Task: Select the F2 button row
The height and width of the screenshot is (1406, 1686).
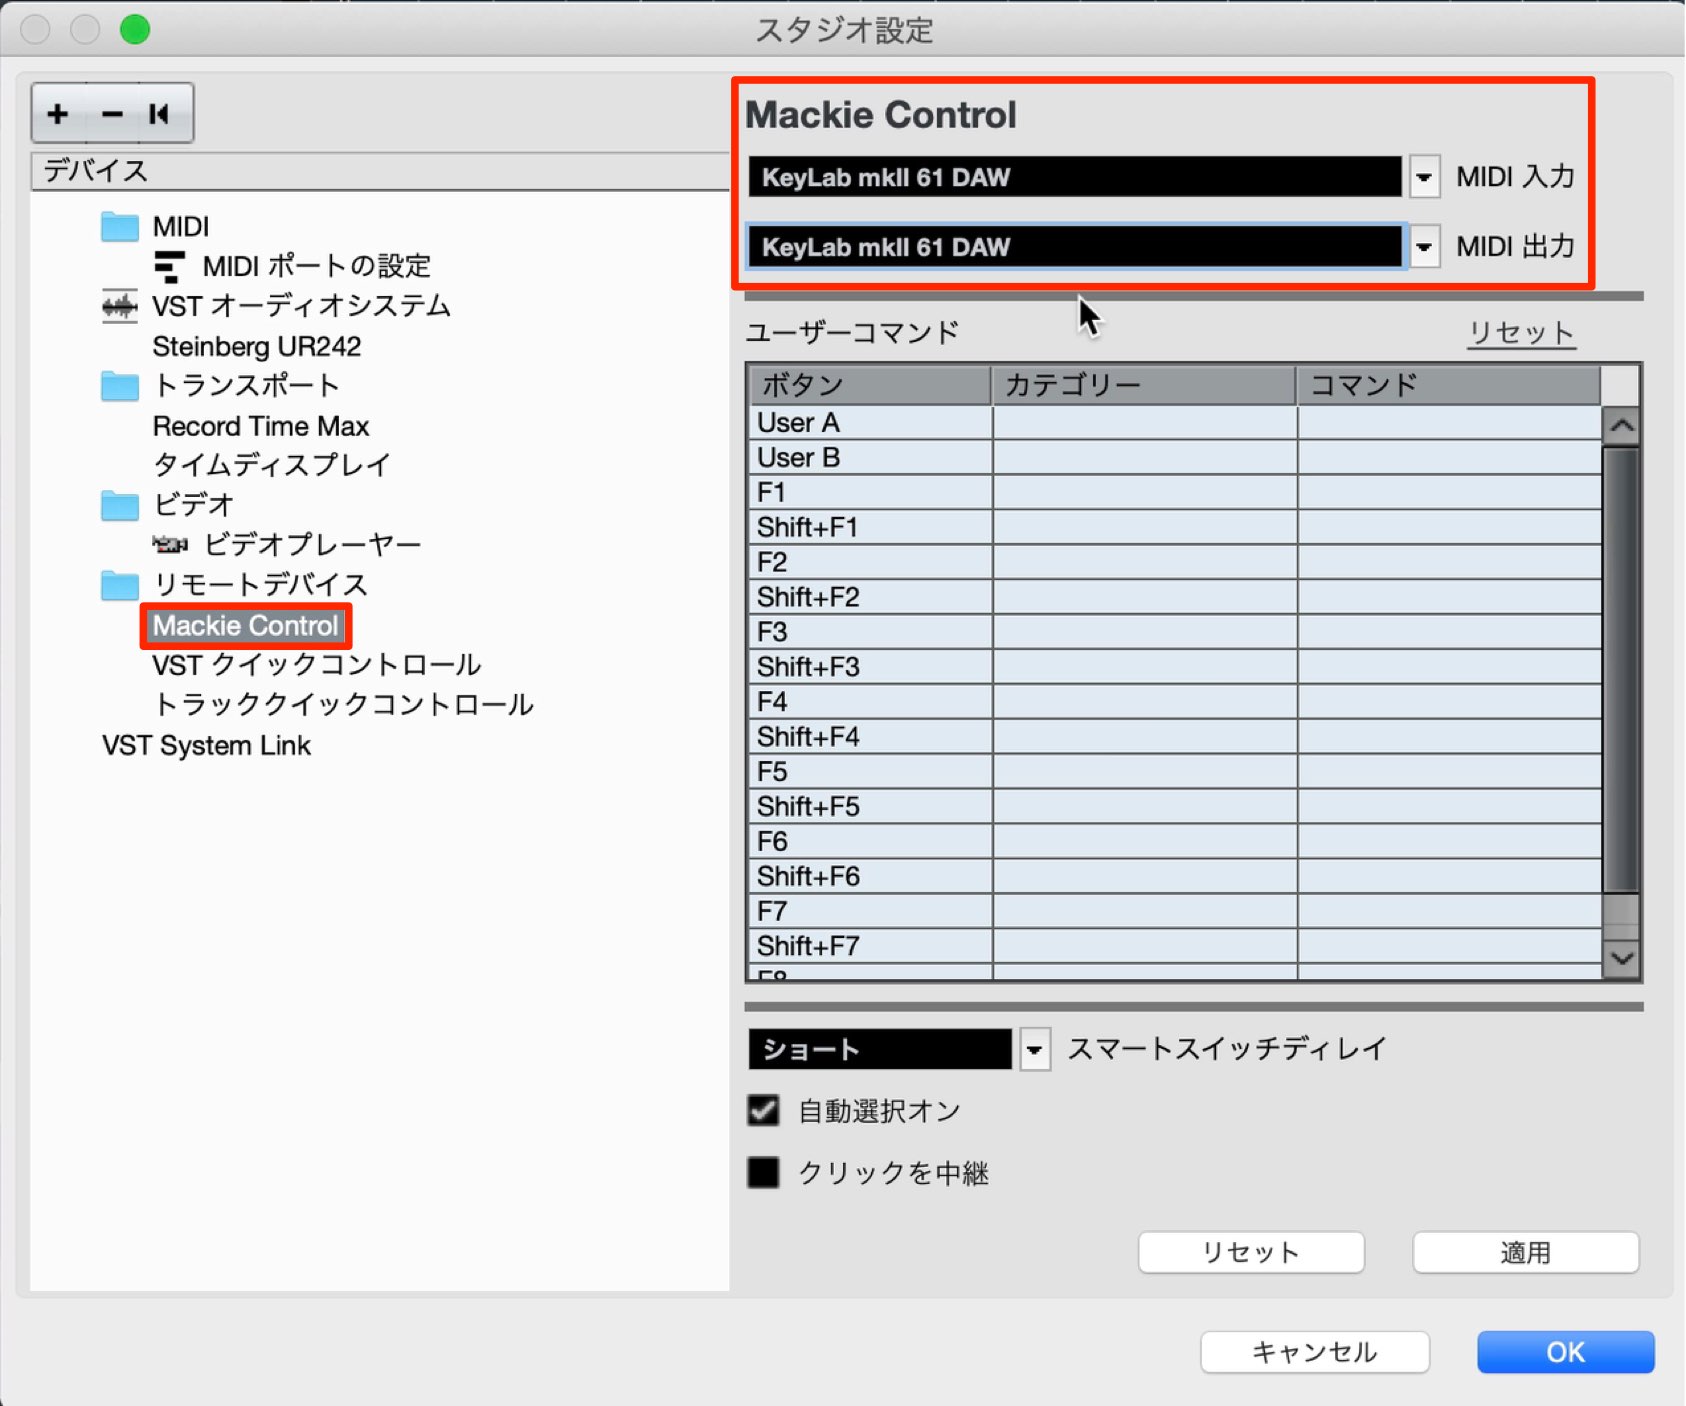Action: click(1175, 563)
